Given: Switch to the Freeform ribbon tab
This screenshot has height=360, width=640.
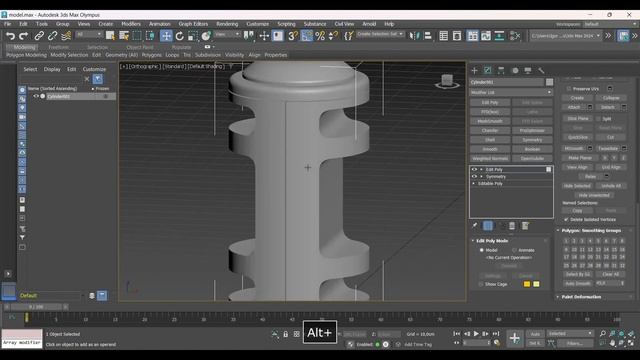Looking at the screenshot, I should pyautogui.click(x=58, y=47).
